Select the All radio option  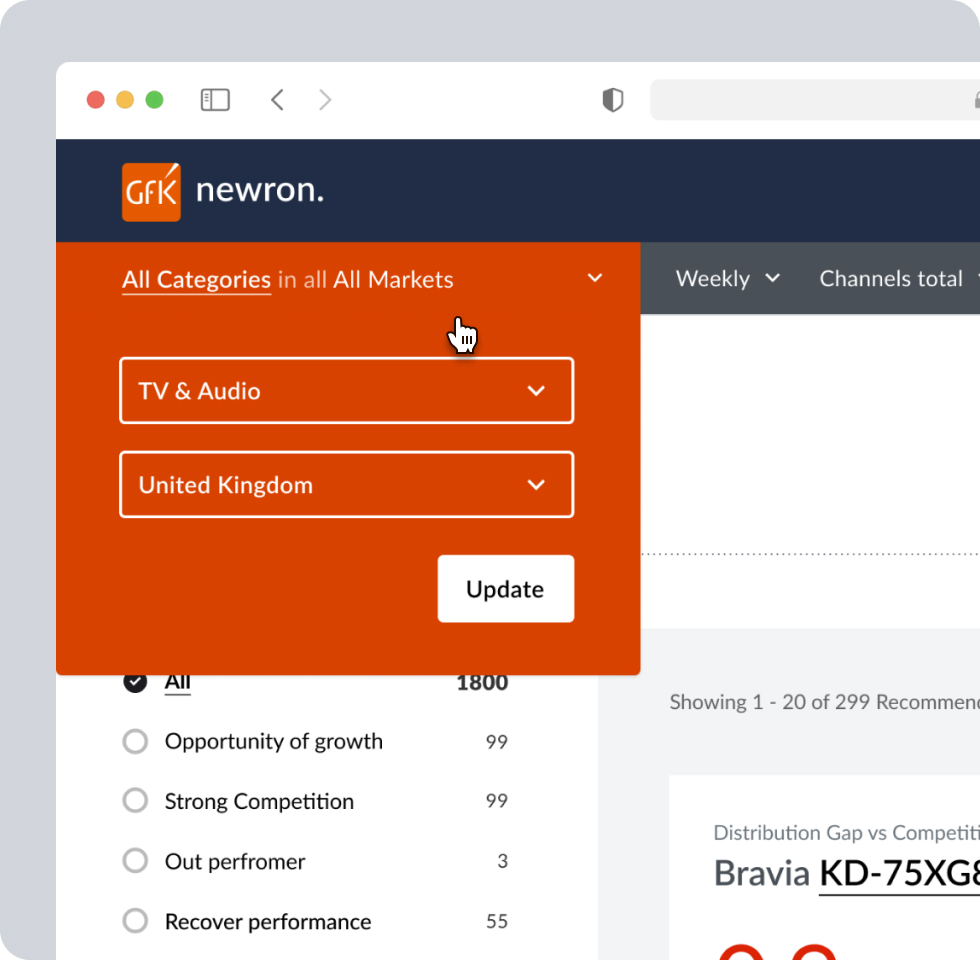pos(135,682)
